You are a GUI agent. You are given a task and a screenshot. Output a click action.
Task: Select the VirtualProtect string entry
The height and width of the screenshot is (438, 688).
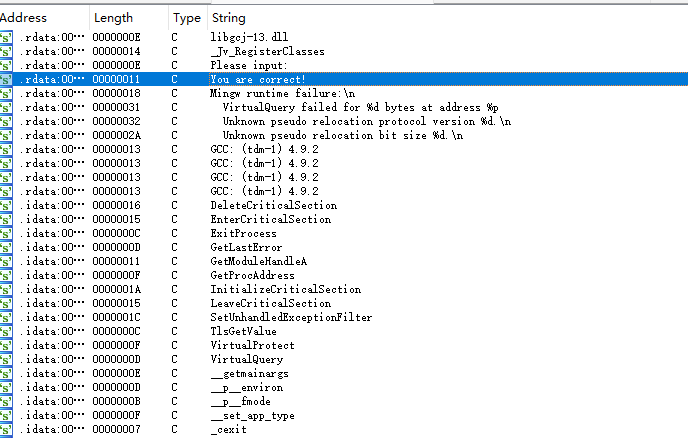[252, 345]
